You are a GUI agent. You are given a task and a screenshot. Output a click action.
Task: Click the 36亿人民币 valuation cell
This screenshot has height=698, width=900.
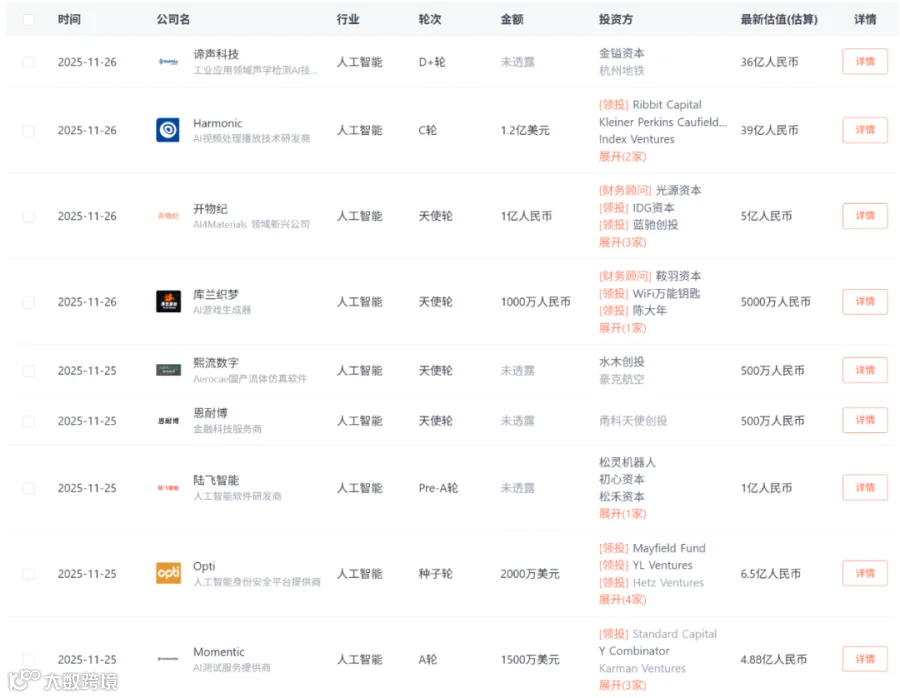pyautogui.click(x=769, y=62)
